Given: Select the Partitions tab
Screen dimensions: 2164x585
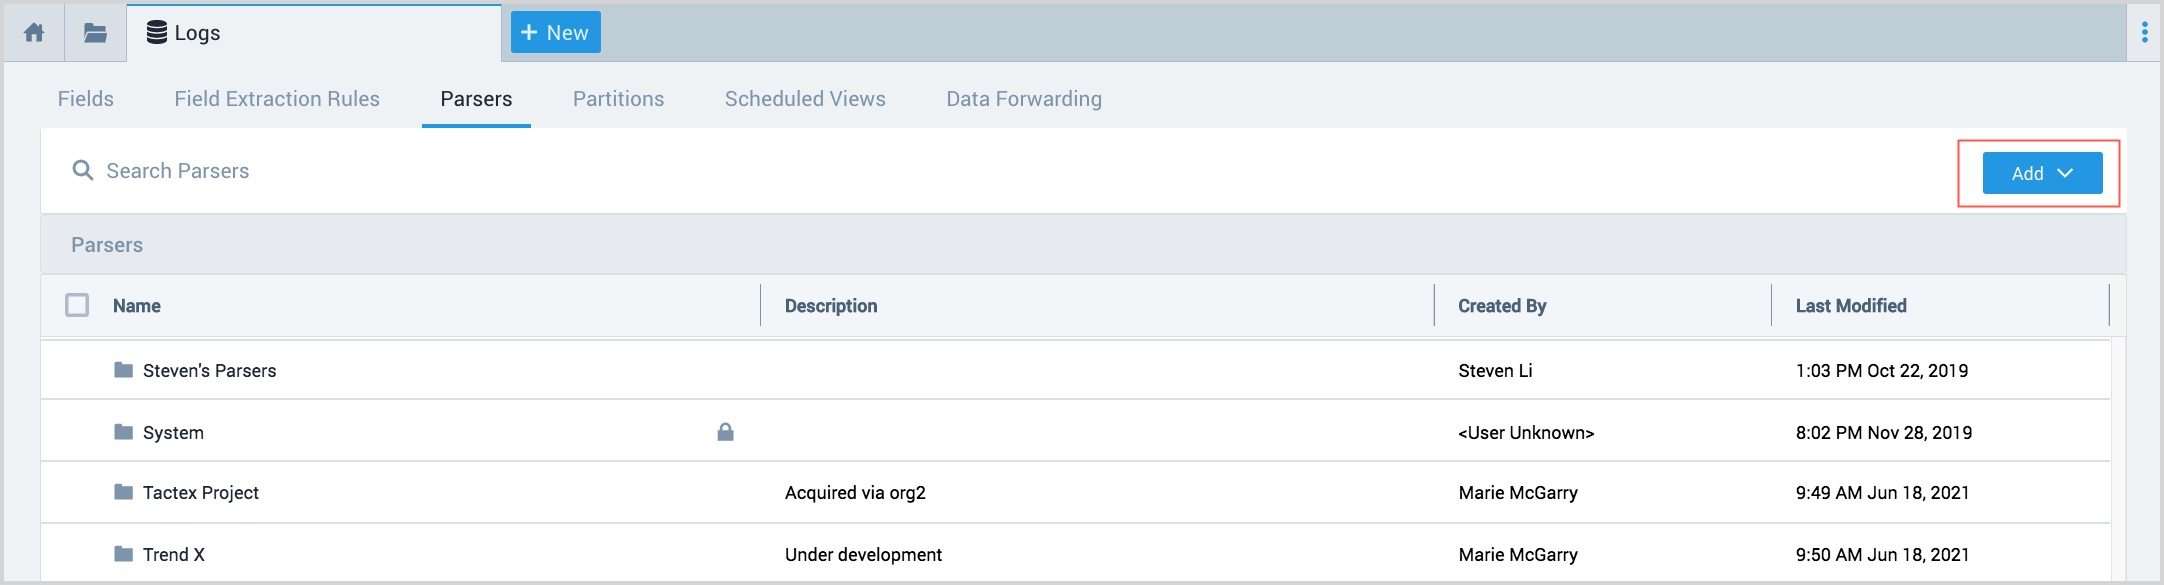Looking at the screenshot, I should point(618,99).
